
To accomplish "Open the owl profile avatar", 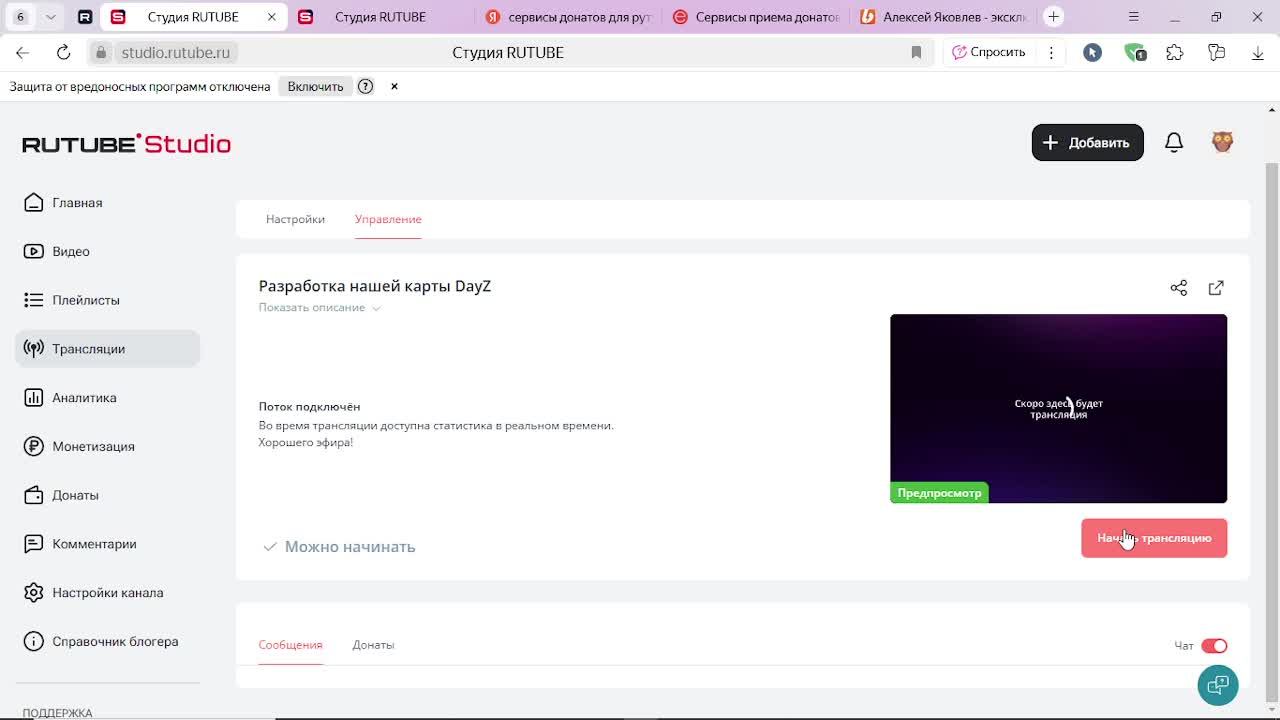I will point(1222,142).
